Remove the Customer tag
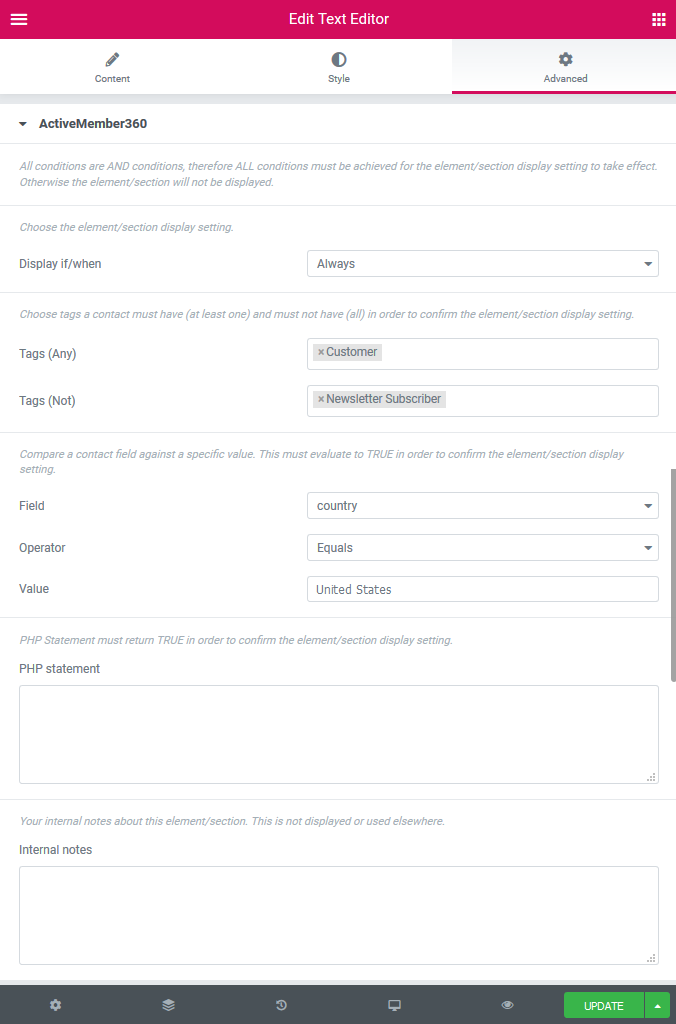The height and width of the screenshot is (1024, 676). coord(320,351)
